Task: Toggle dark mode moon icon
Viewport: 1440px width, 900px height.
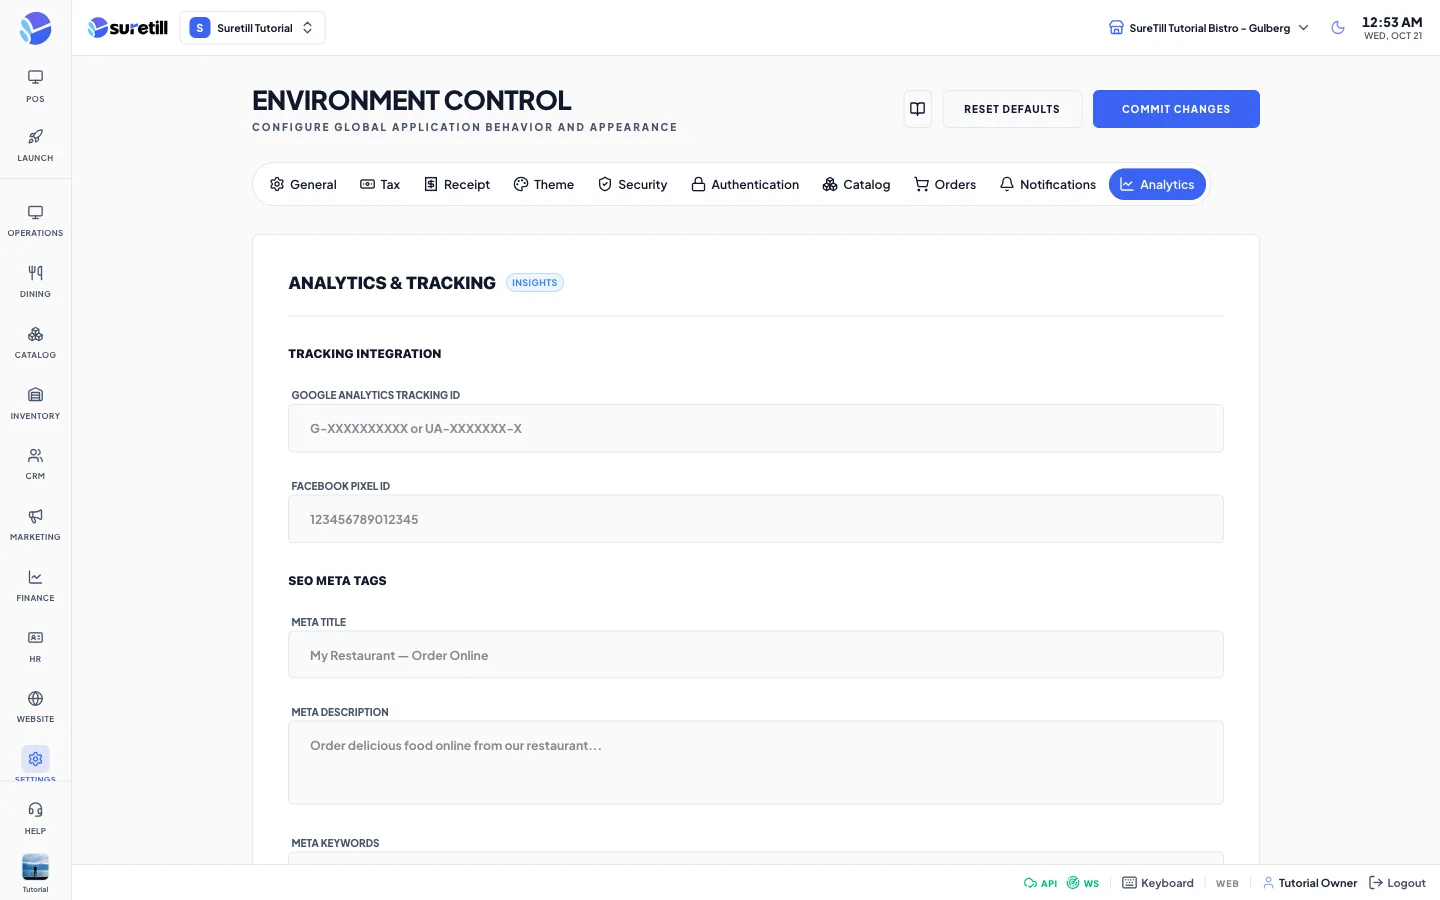Action: coord(1338,28)
